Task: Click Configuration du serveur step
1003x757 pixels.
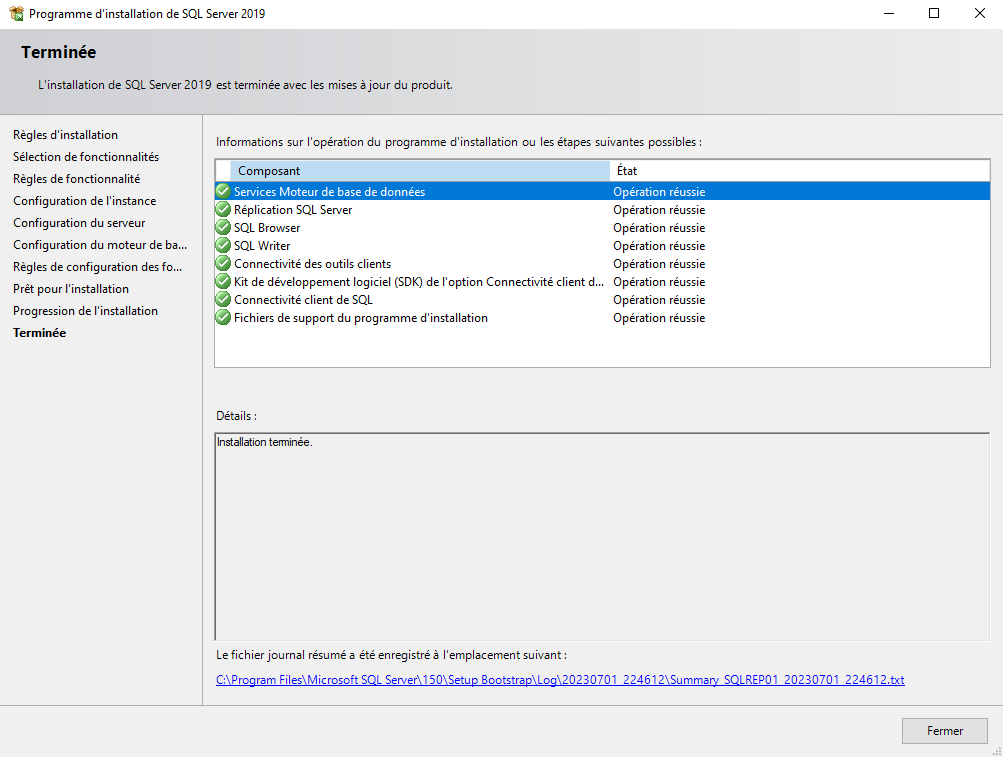Action: (79, 223)
